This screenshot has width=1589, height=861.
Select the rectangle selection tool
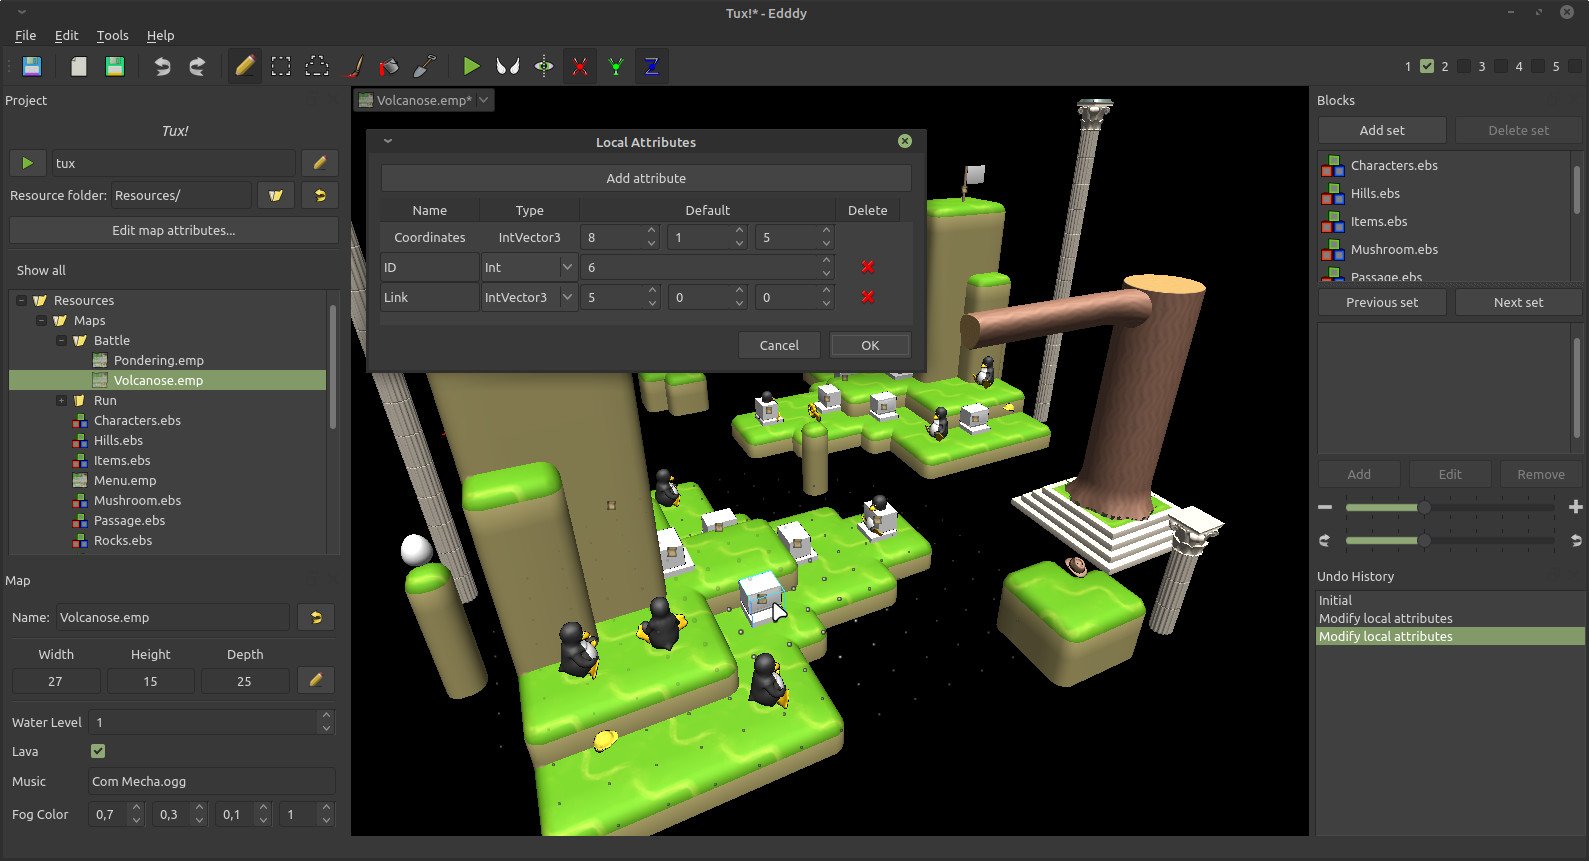[x=281, y=66]
